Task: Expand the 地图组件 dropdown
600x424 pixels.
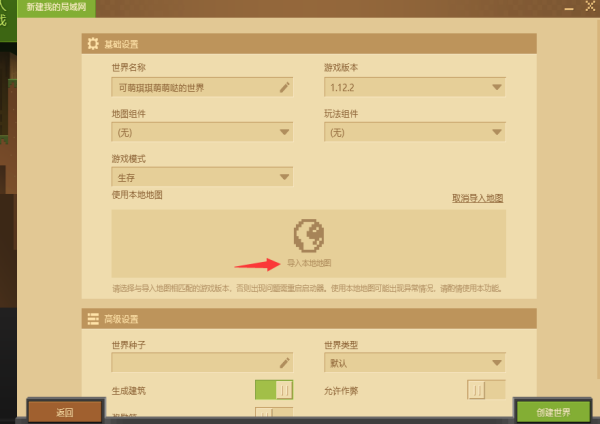Action: click(202, 132)
